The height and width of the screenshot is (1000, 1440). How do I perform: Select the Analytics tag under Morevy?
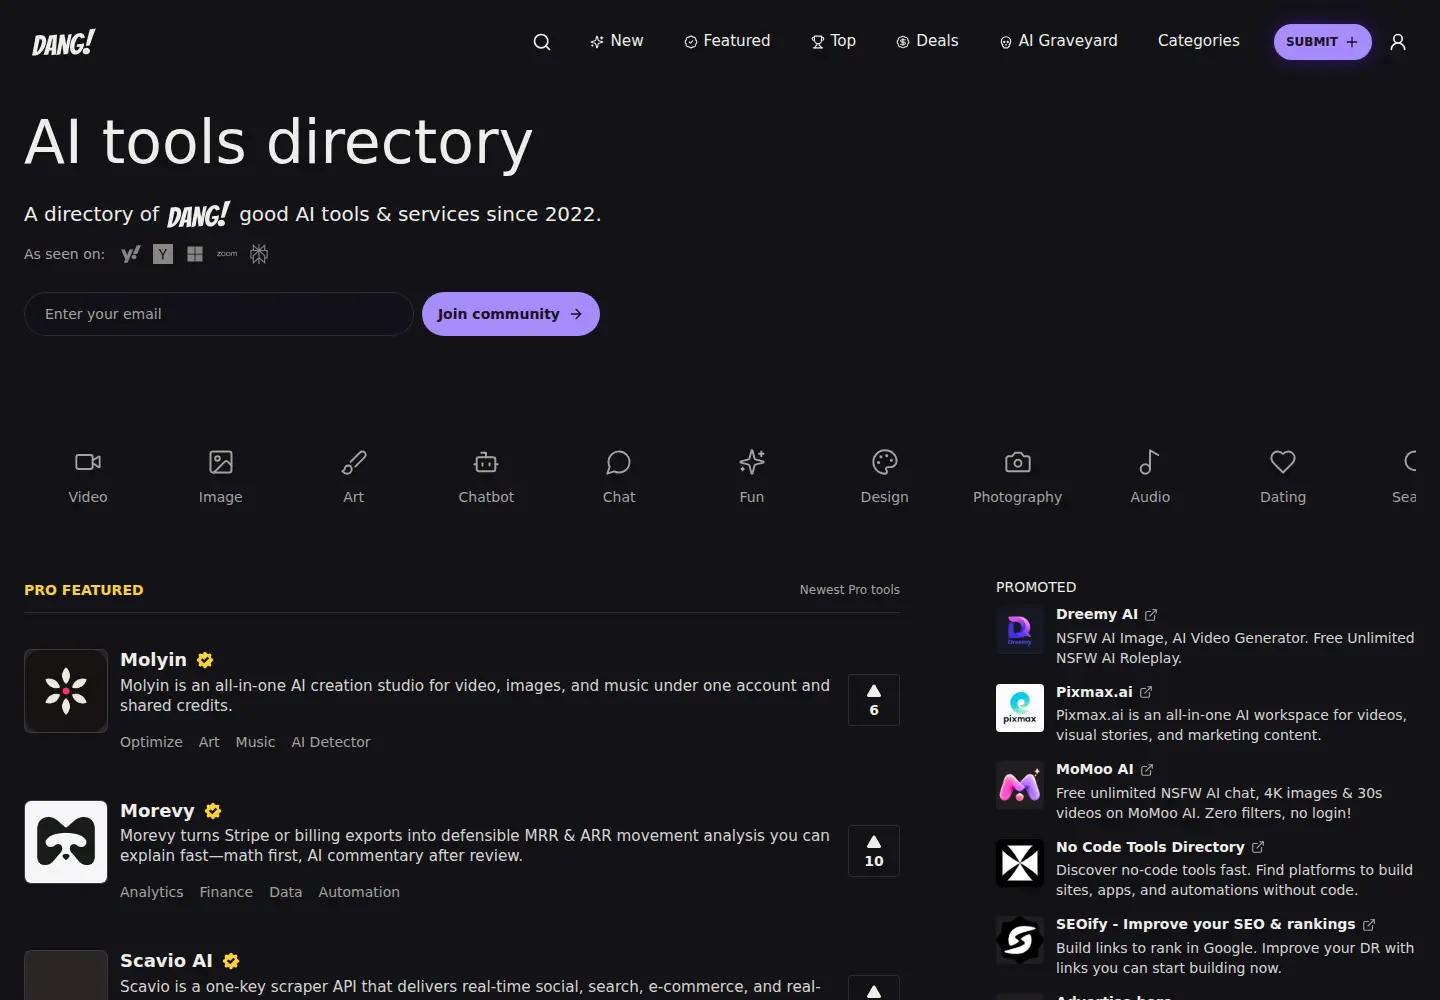tap(152, 892)
